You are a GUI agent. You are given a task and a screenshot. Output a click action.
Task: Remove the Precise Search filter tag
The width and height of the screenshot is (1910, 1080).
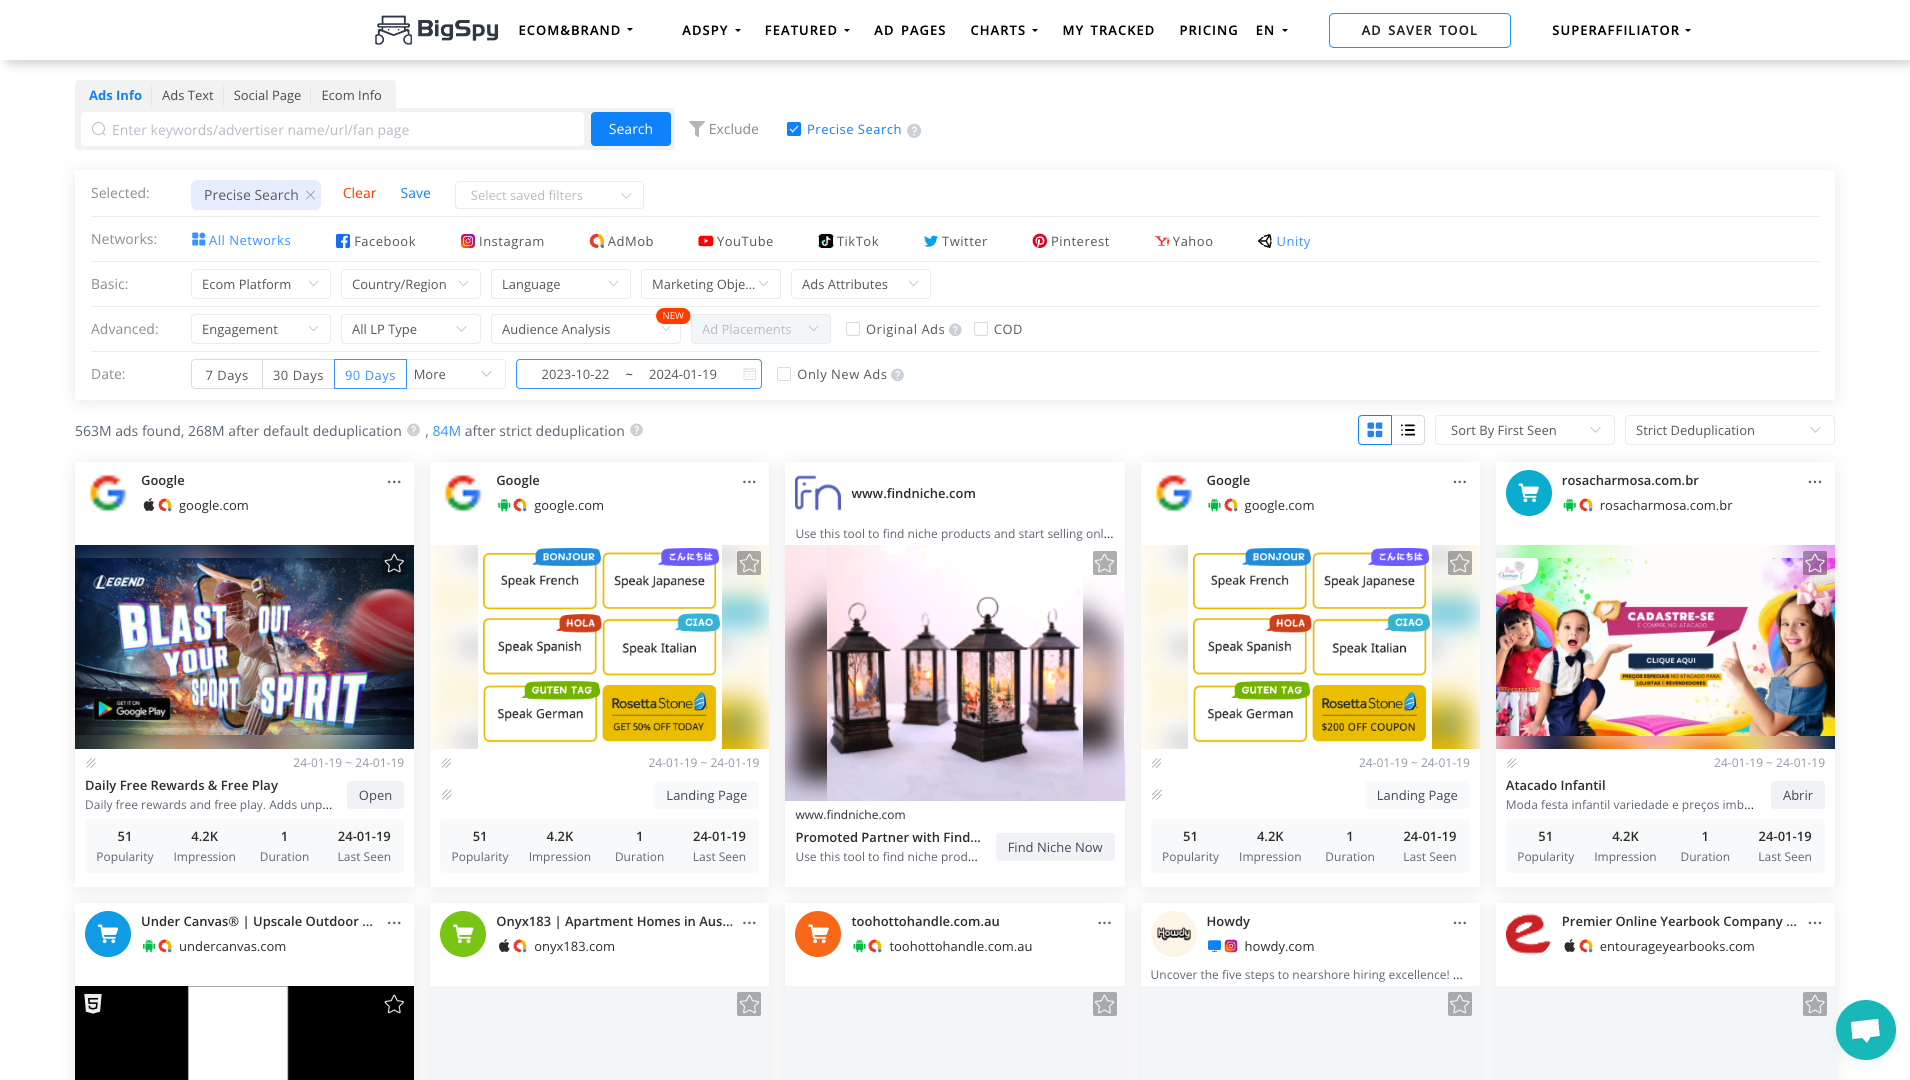[x=310, y=195]
